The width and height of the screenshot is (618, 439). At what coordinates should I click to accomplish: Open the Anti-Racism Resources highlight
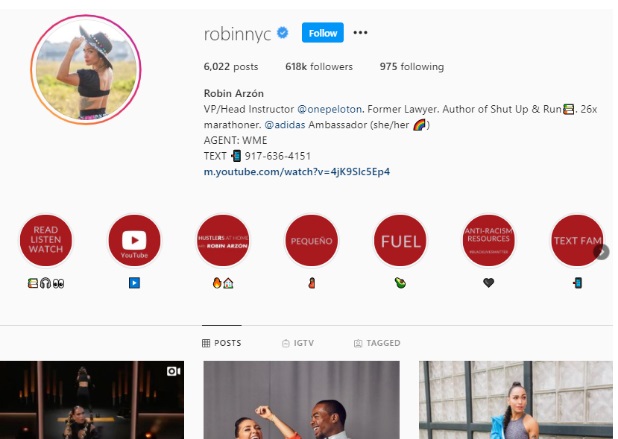[489, 240]
